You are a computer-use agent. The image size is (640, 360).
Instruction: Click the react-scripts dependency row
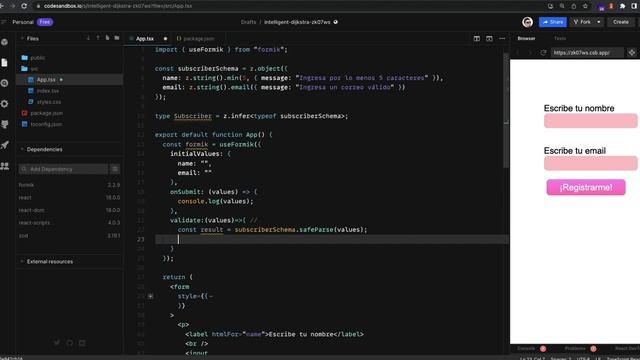point(69,223)
